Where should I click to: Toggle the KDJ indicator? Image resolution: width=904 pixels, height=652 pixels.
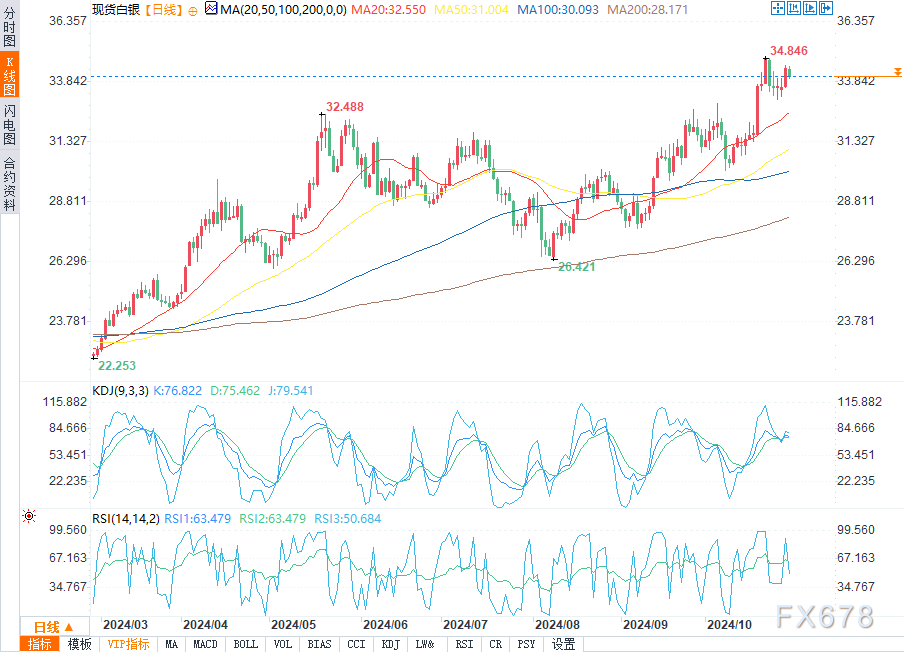[x=391, y=644]
